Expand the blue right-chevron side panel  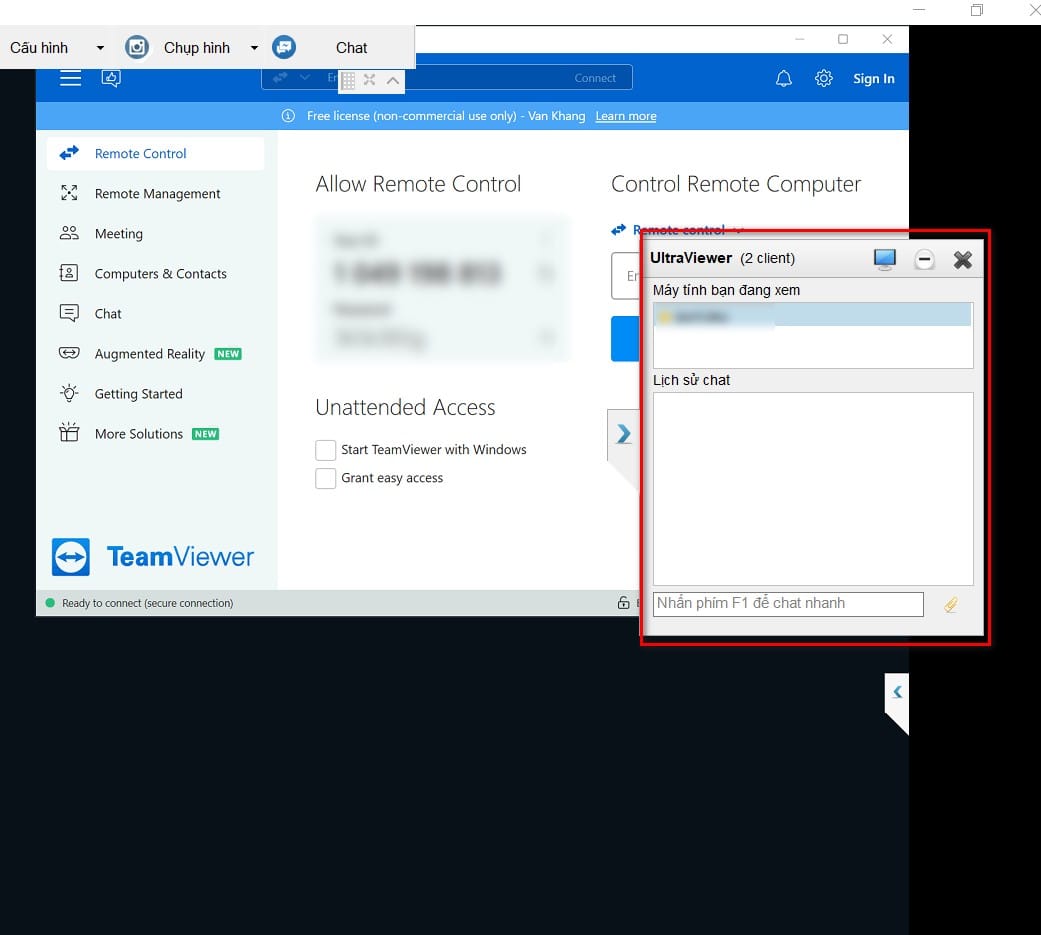pyautogui.click(x=623, y=434)
